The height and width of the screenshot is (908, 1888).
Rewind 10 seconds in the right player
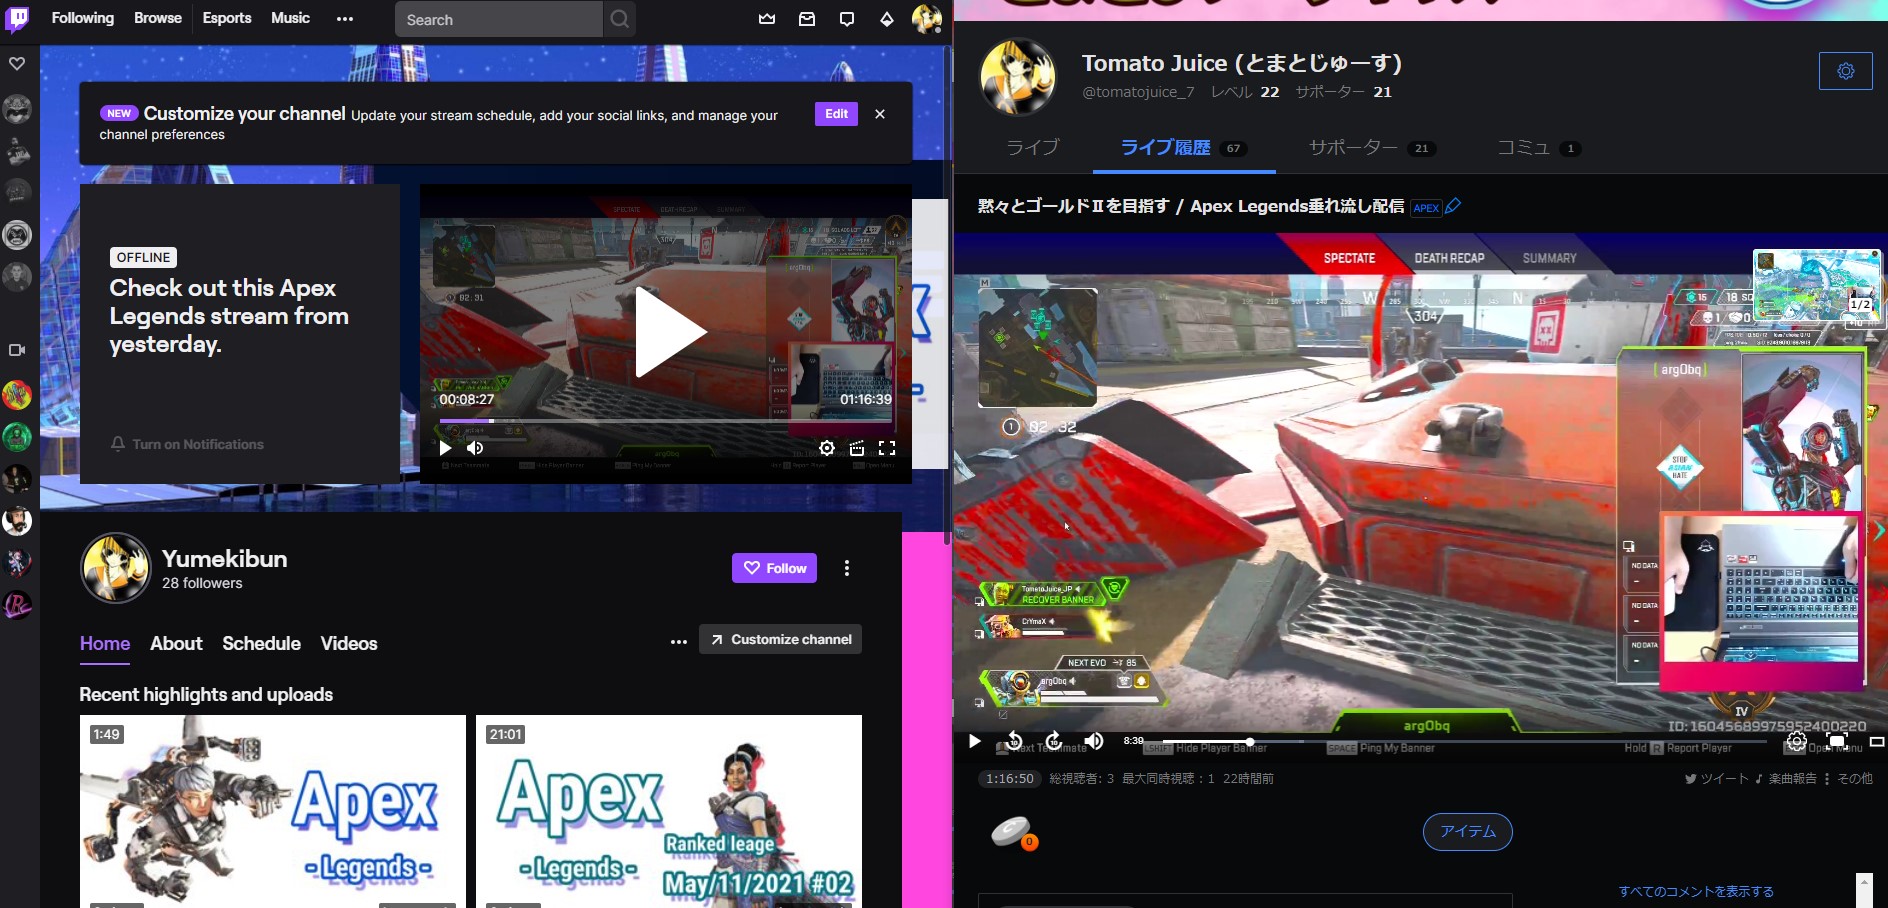[1014, 741]
